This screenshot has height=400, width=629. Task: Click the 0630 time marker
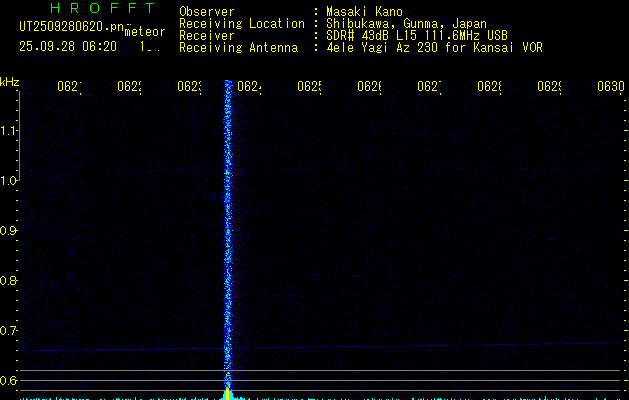(x=611, y=87)
